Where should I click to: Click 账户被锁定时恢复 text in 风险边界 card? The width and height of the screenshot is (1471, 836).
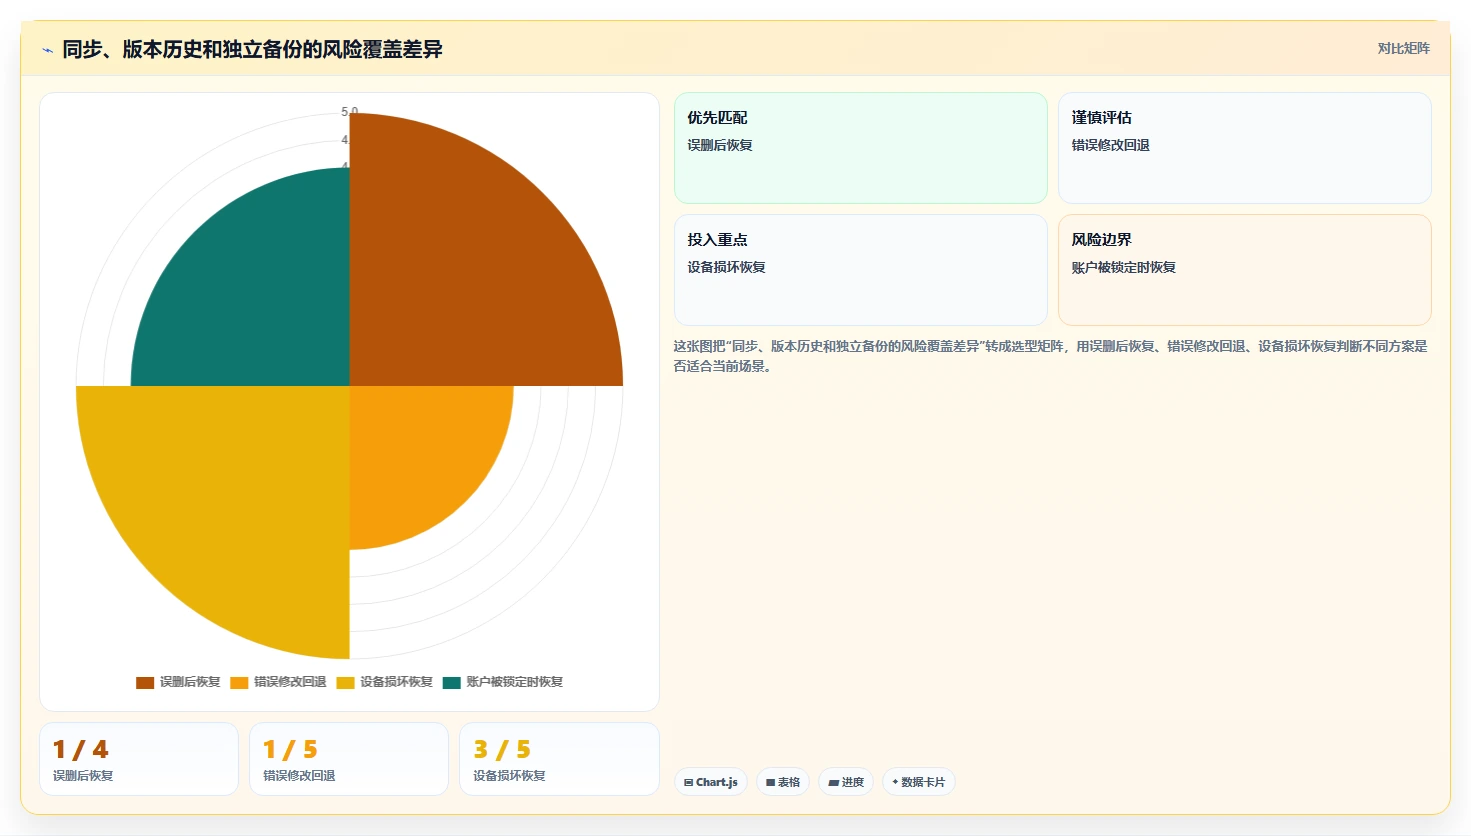[1124, 267]
